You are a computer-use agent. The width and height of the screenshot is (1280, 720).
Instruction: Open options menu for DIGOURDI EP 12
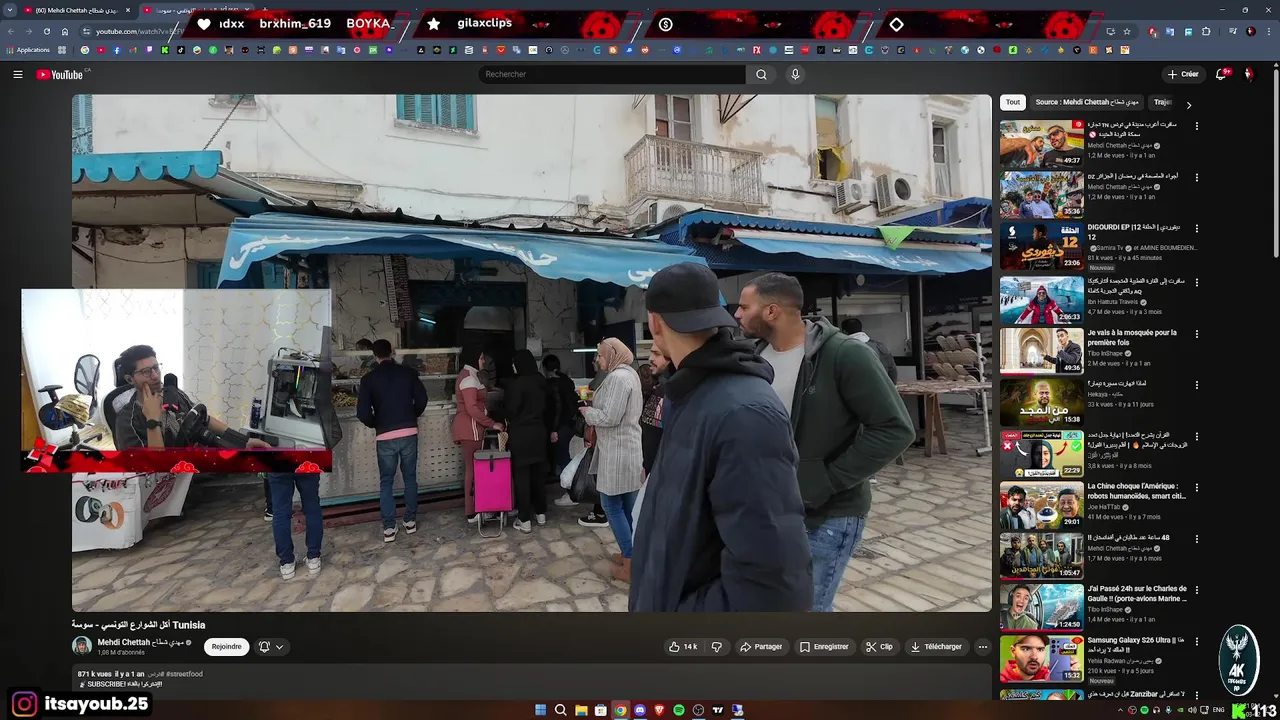pos(1196,229)
